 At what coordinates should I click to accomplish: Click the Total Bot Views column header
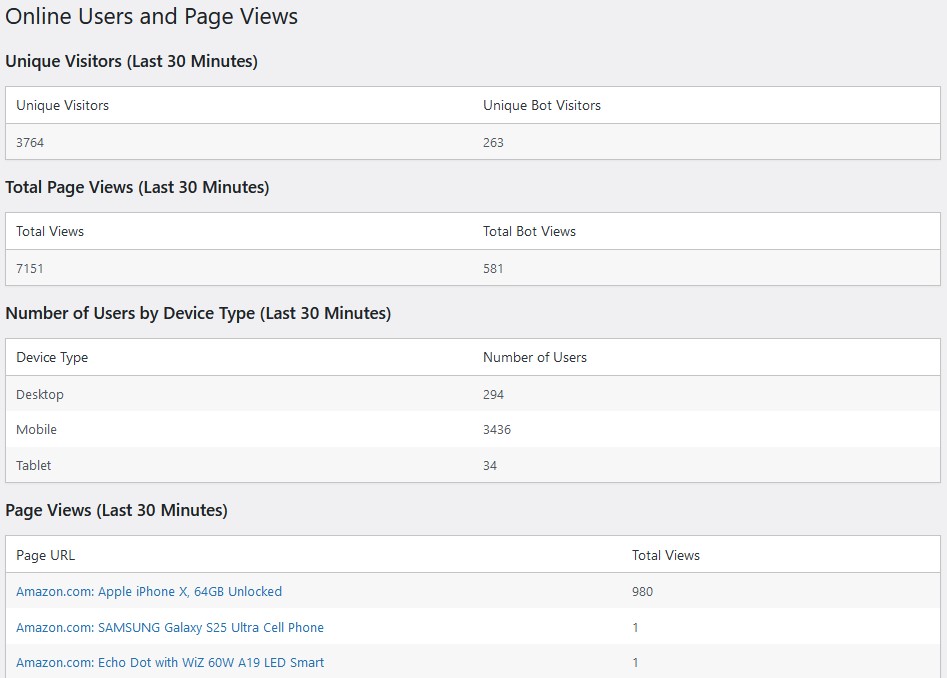(529, 231)
